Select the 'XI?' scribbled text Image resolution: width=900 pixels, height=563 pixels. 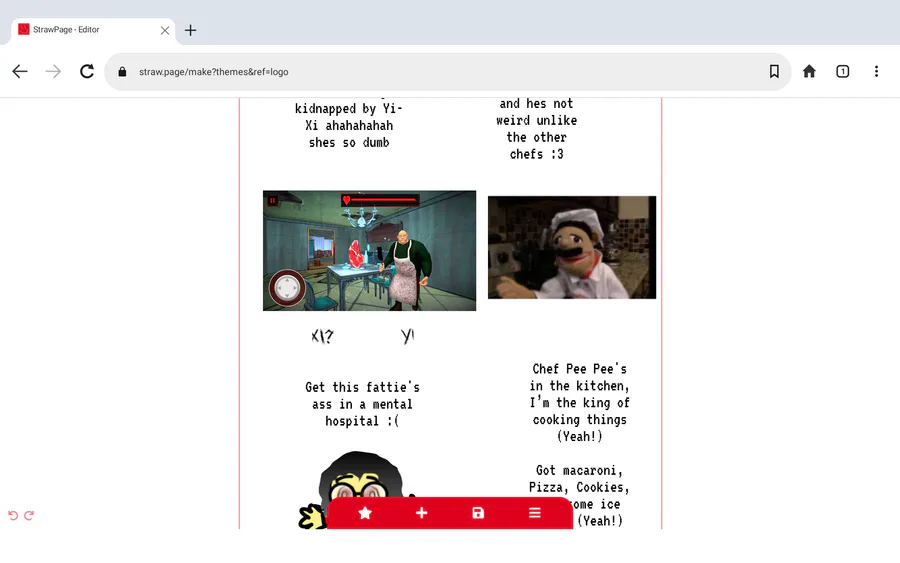[322, 336]
